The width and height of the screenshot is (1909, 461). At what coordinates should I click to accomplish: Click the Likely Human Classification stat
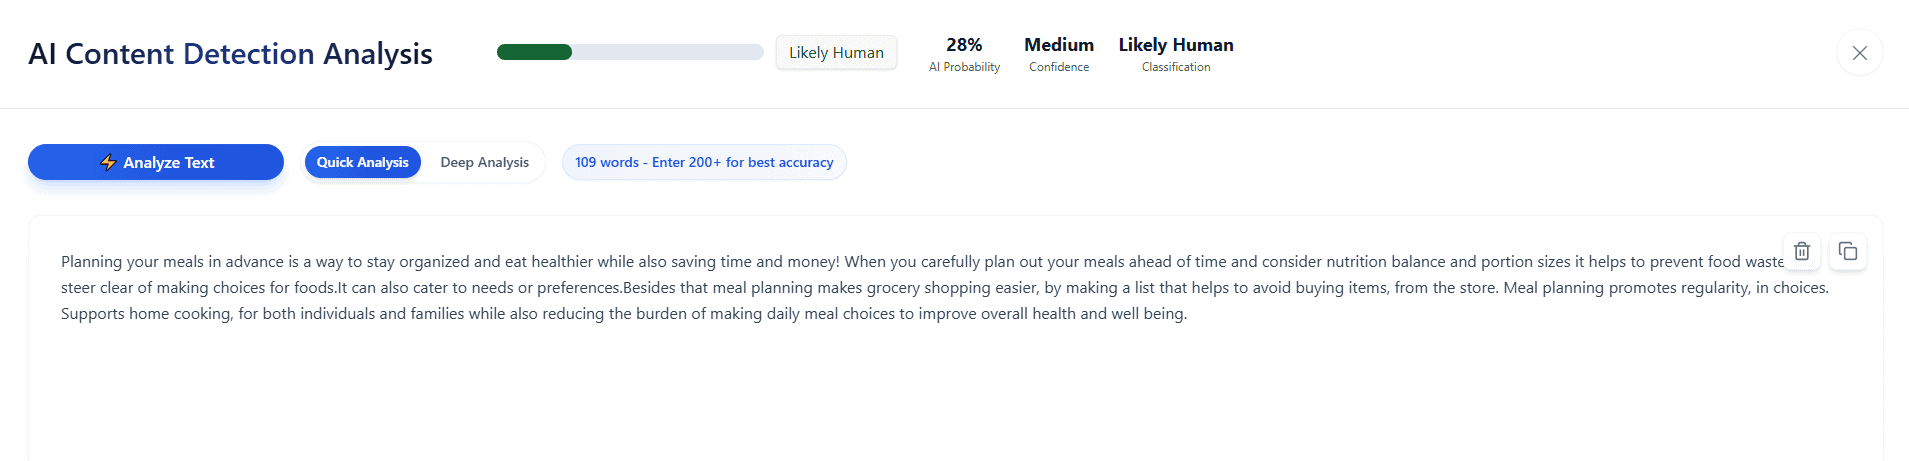click(1175, 45)
